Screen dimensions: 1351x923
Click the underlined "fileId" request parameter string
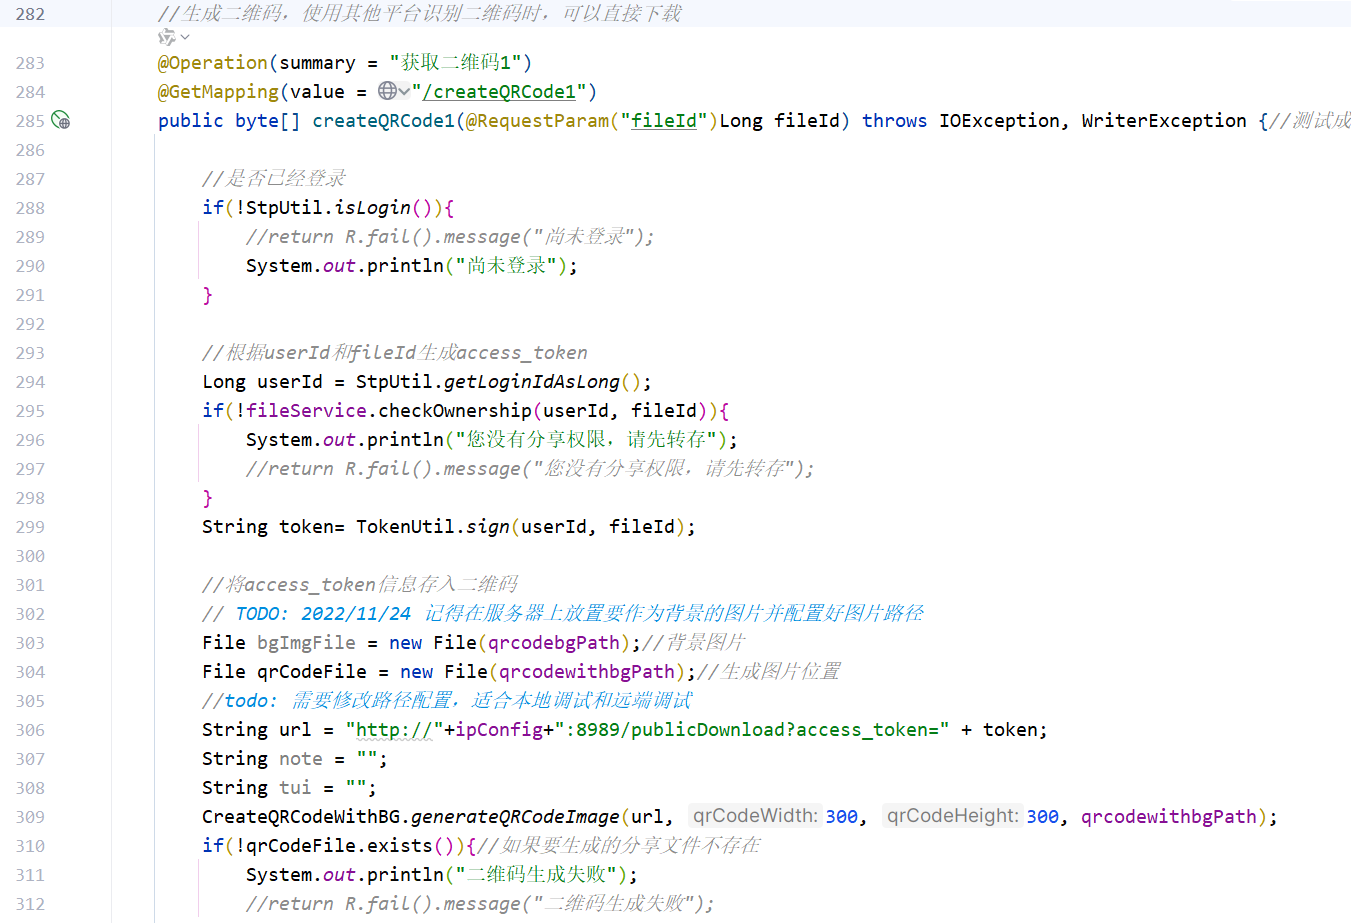click(663, 120)
